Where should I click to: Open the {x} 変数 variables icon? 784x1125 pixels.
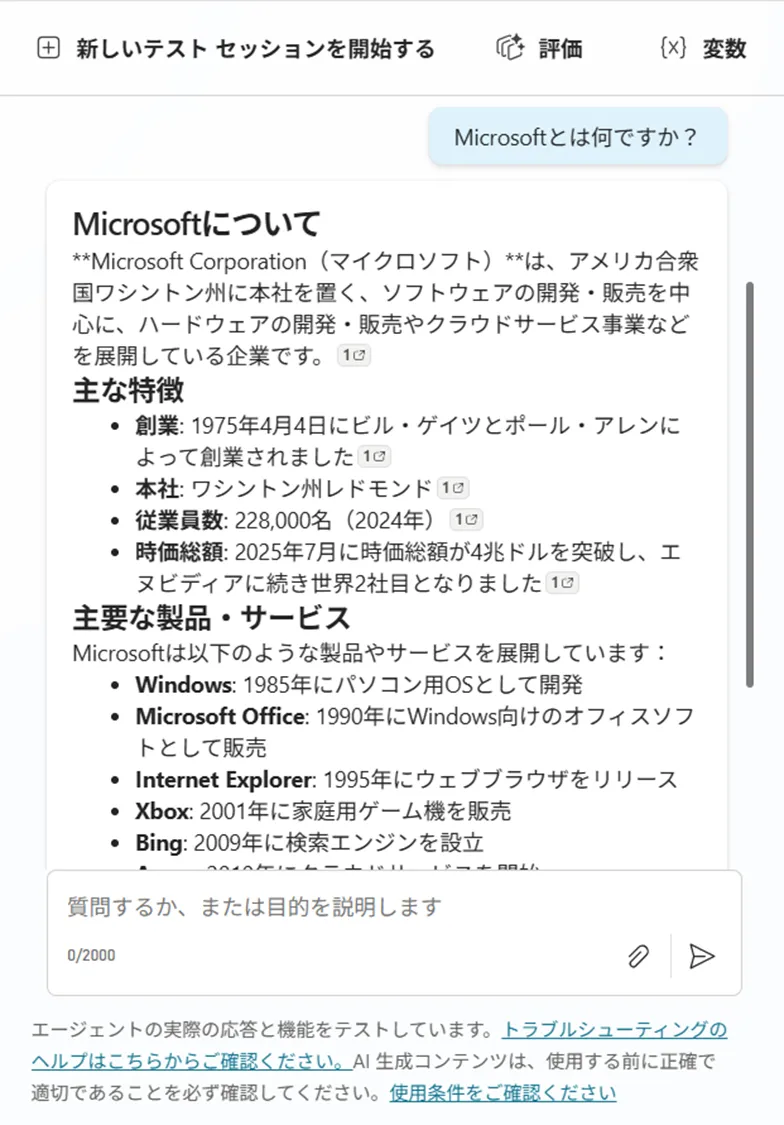[x=672, y=48]
